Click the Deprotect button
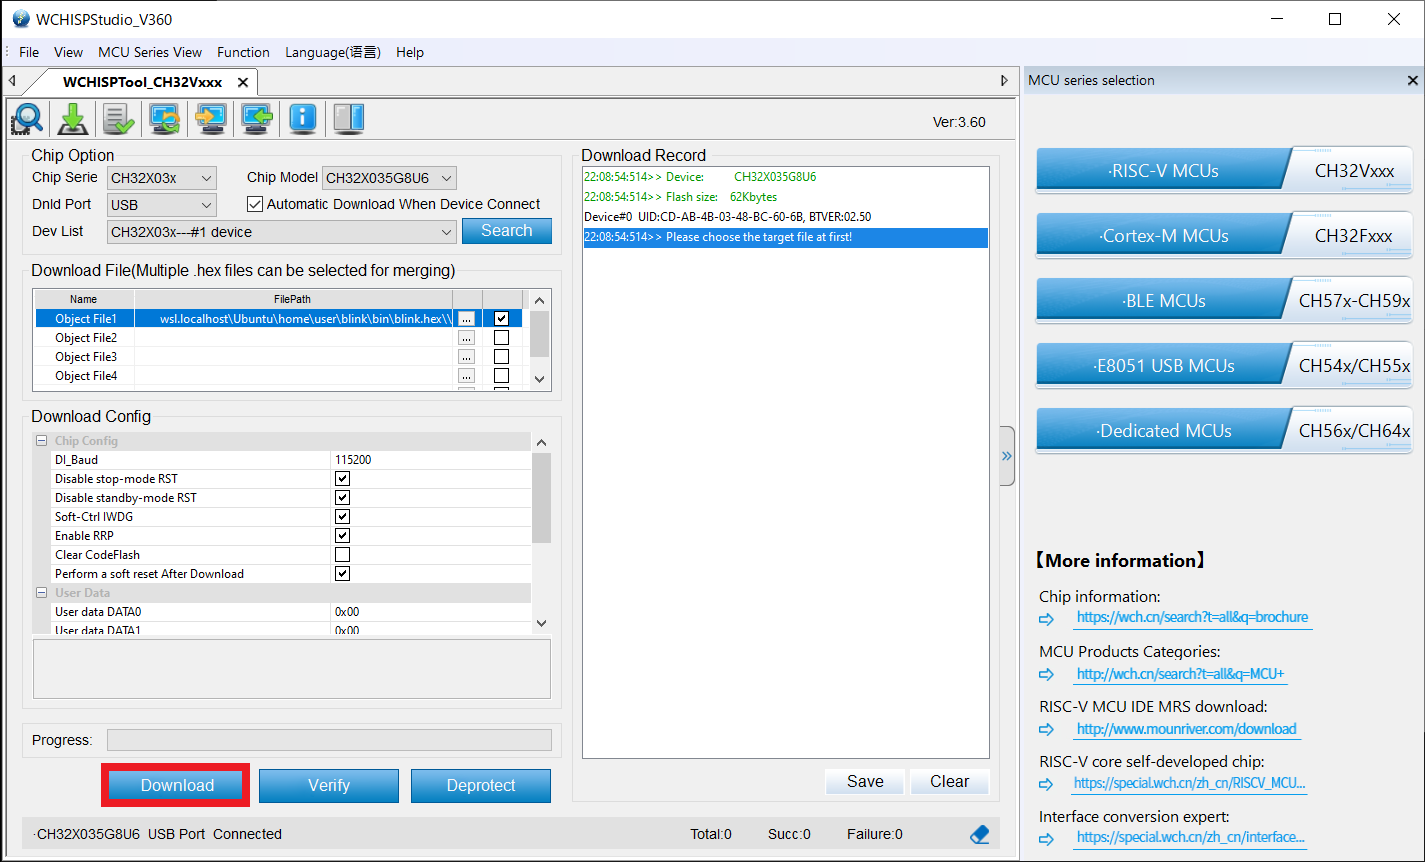The width and height of the screenshot is (1425, 862). coord(481,786)
